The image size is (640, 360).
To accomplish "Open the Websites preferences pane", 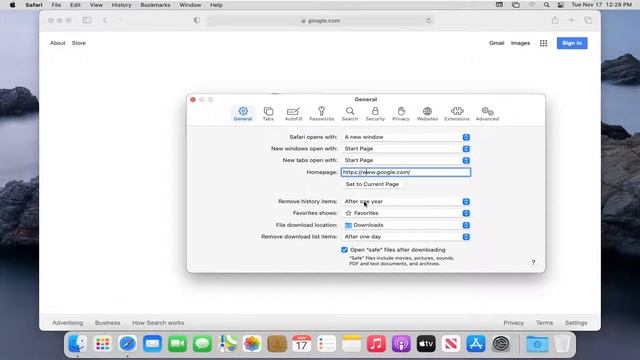I will tap(427, 113).
